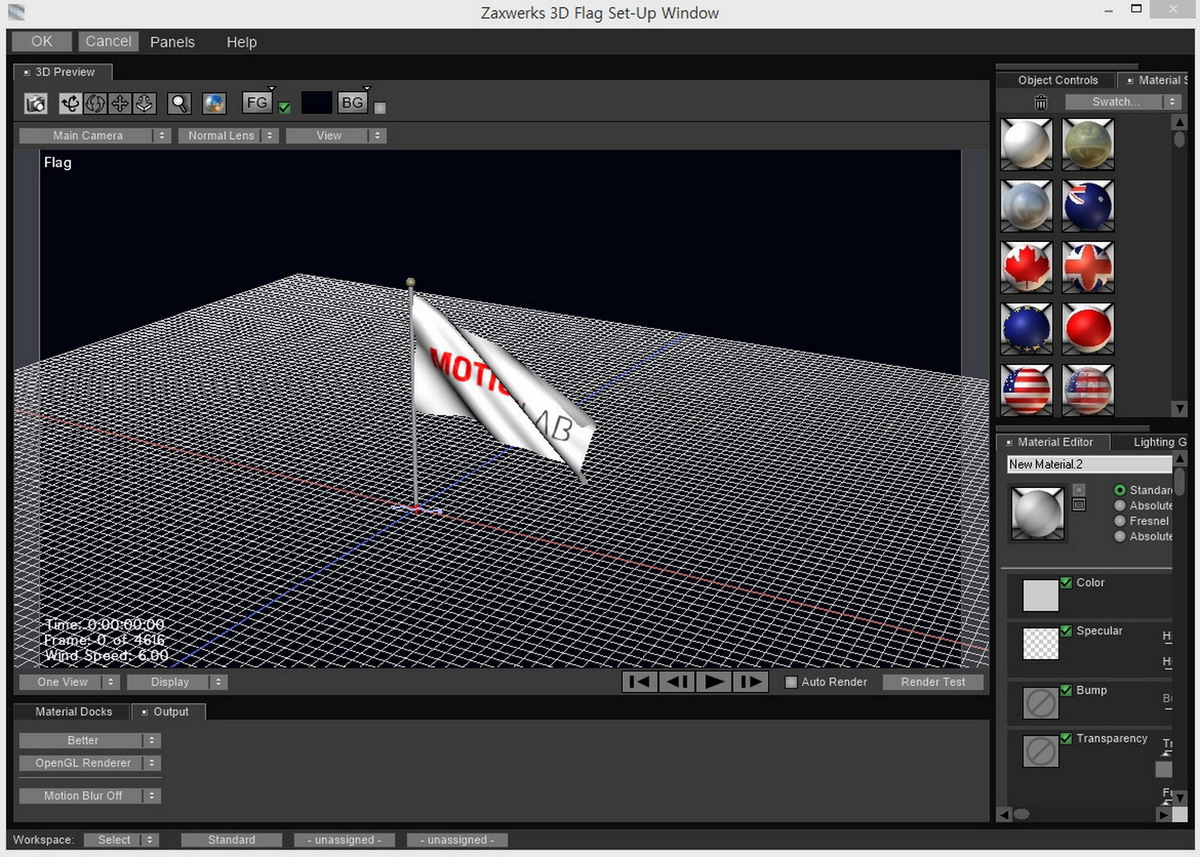Choose the Australian flag material swatch
Image resolution: width=1200 pixels, height=857 pixels.
(x=1088, y=206)
